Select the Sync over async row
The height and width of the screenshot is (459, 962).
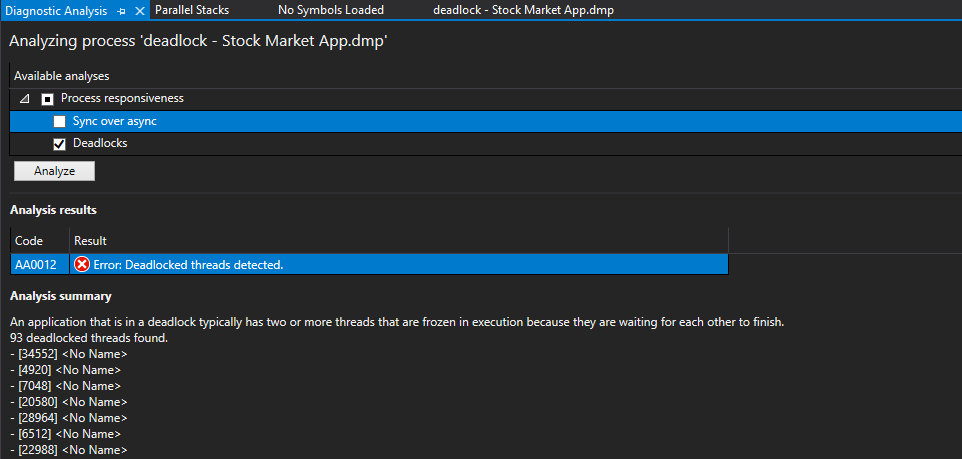[485, 122]
